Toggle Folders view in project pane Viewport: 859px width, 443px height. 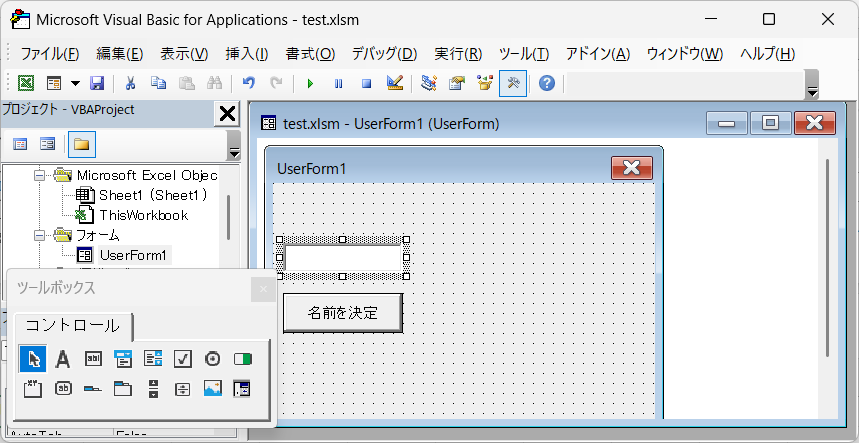pos(82,145)
